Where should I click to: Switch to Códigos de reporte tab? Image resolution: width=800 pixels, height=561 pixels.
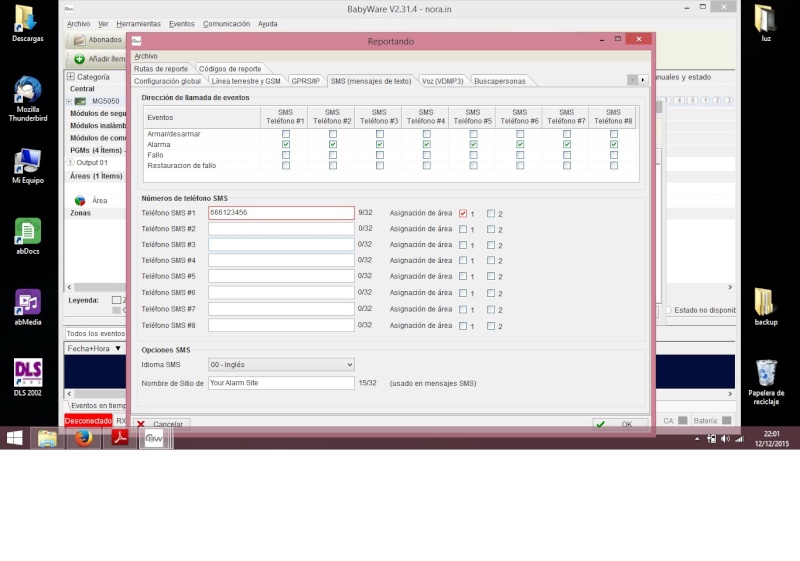(x=230, y=69)
